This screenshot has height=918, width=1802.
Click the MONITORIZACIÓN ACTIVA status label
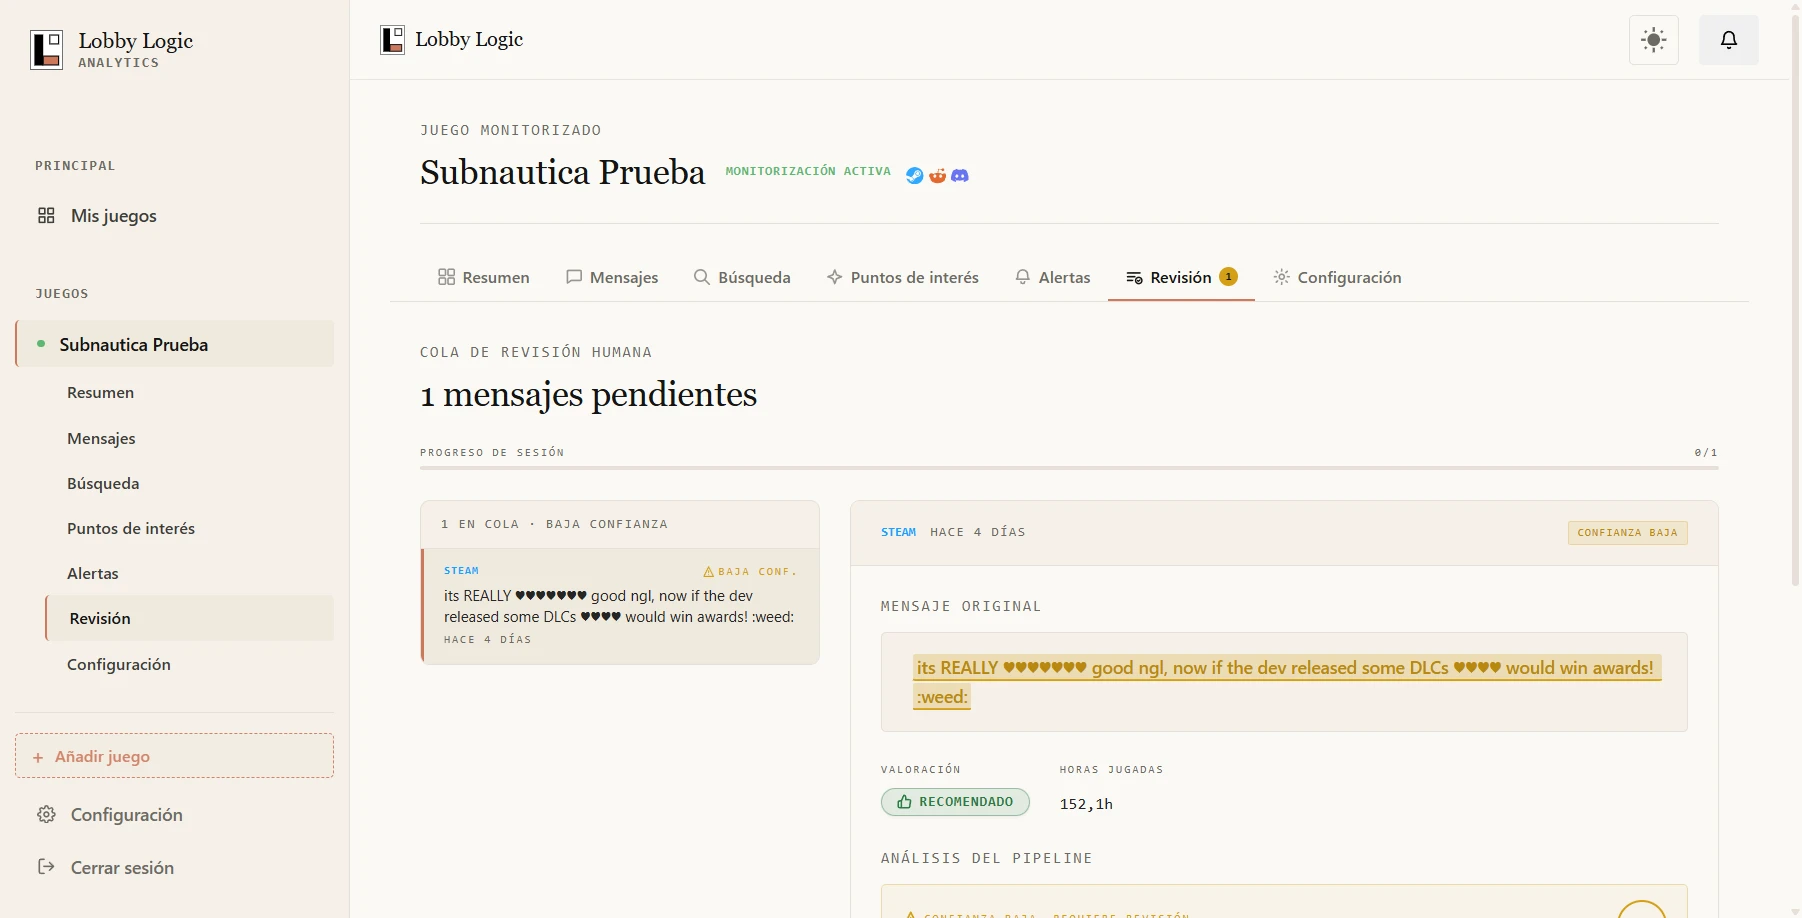coord(808,171)
